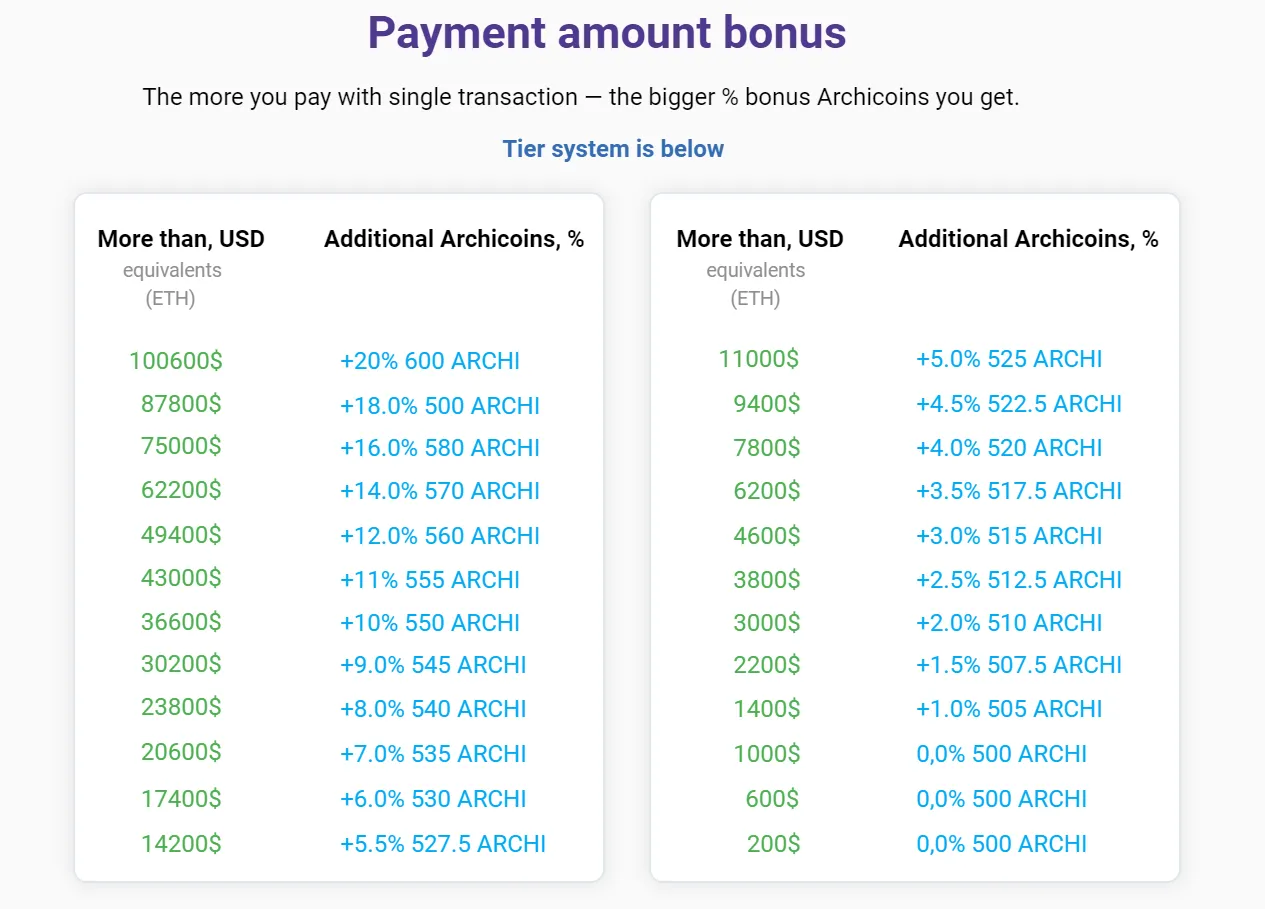Click the right Additional Archicoins, % header
This screenshot has height=909, width=1265.
pyautogui.click(x=1029, y=239)
